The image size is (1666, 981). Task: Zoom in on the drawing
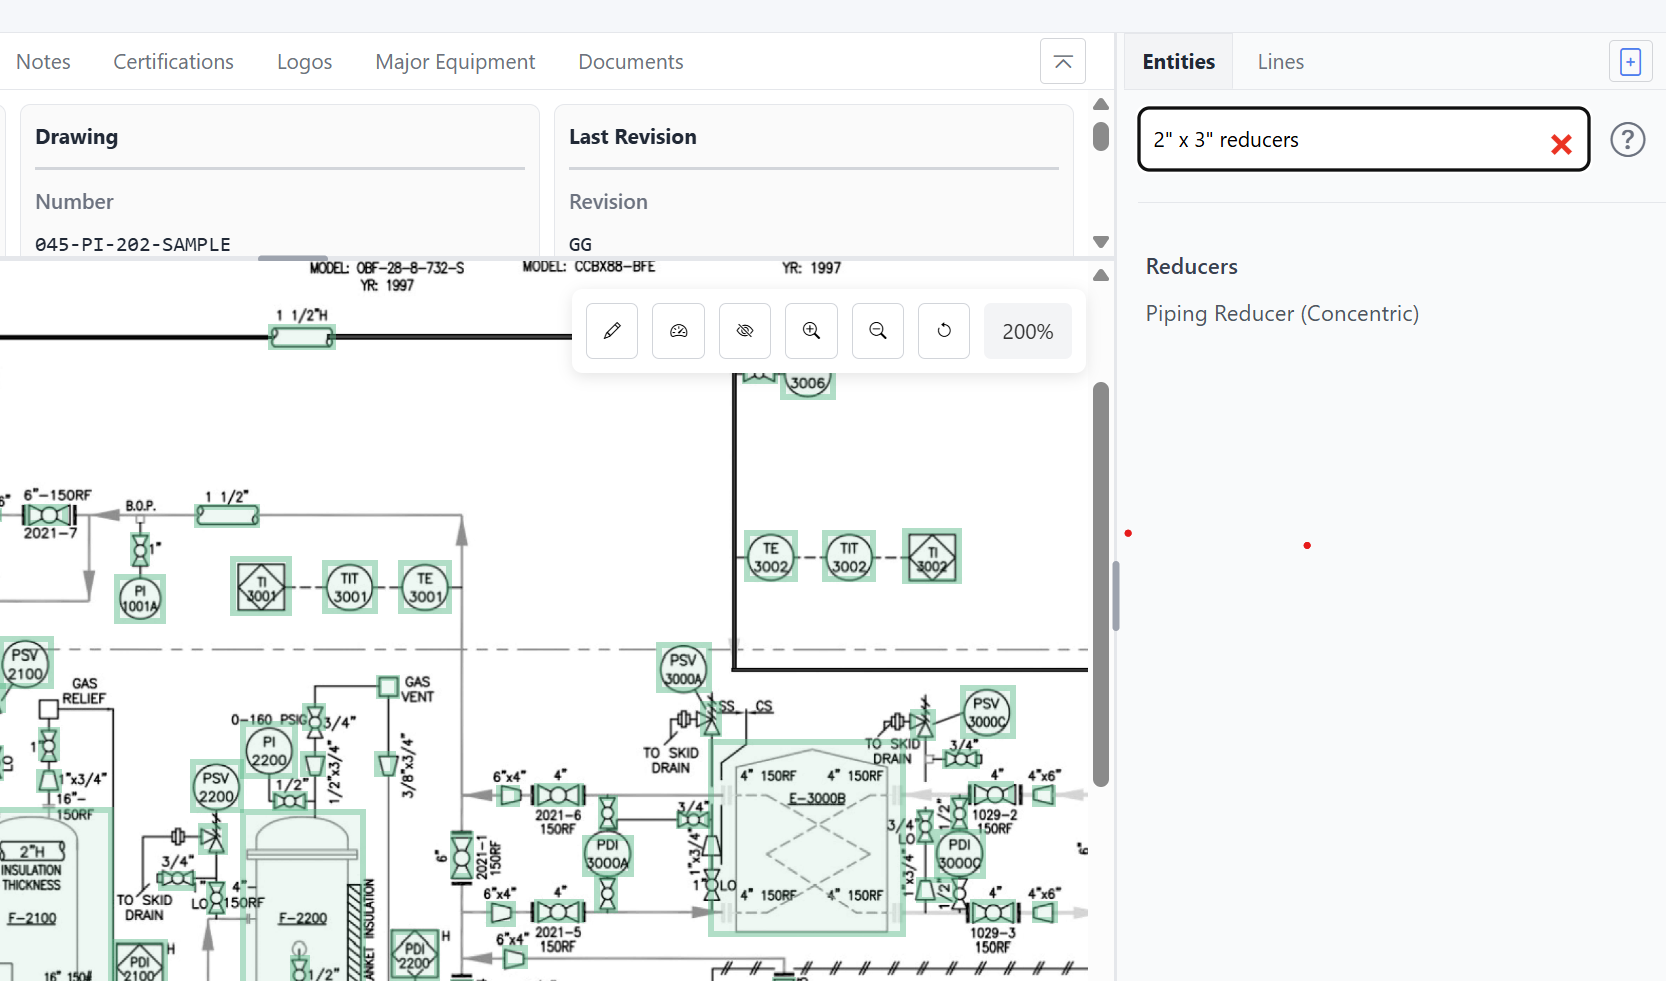811,331
